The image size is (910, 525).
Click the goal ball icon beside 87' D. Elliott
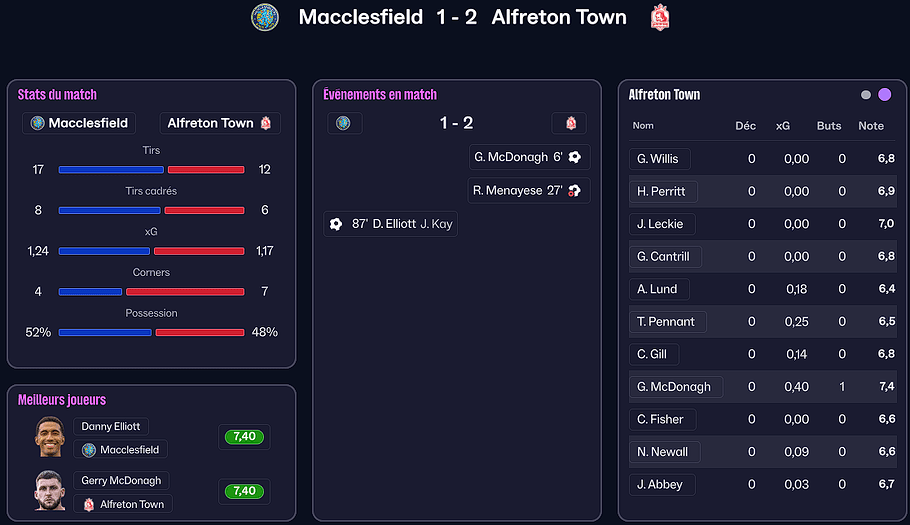(x=336, y=224)
